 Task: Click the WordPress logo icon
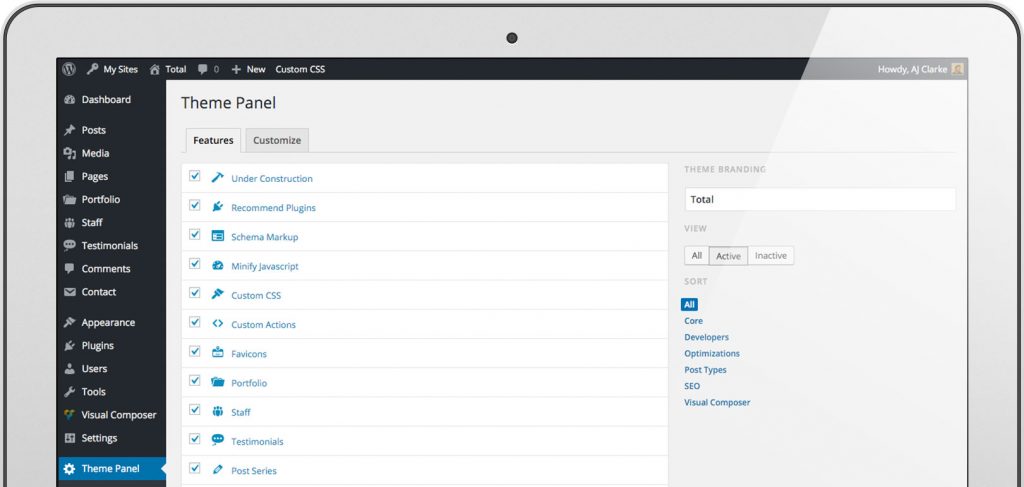(x=69, y=69)
